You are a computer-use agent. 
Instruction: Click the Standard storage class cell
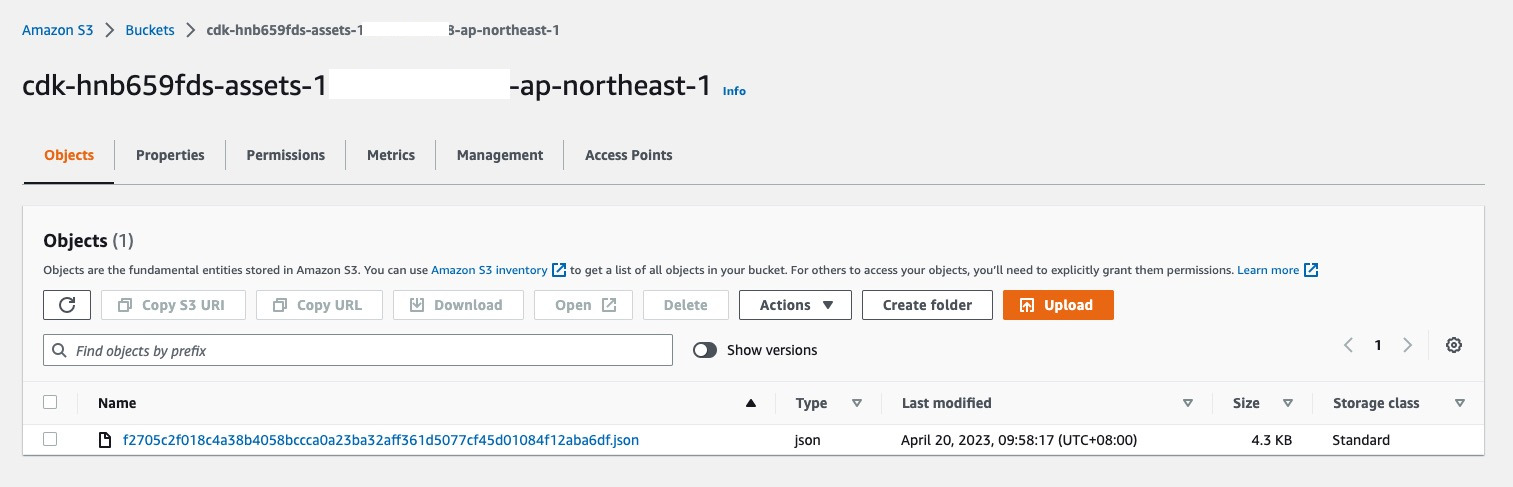click(x=1361, y=440)
